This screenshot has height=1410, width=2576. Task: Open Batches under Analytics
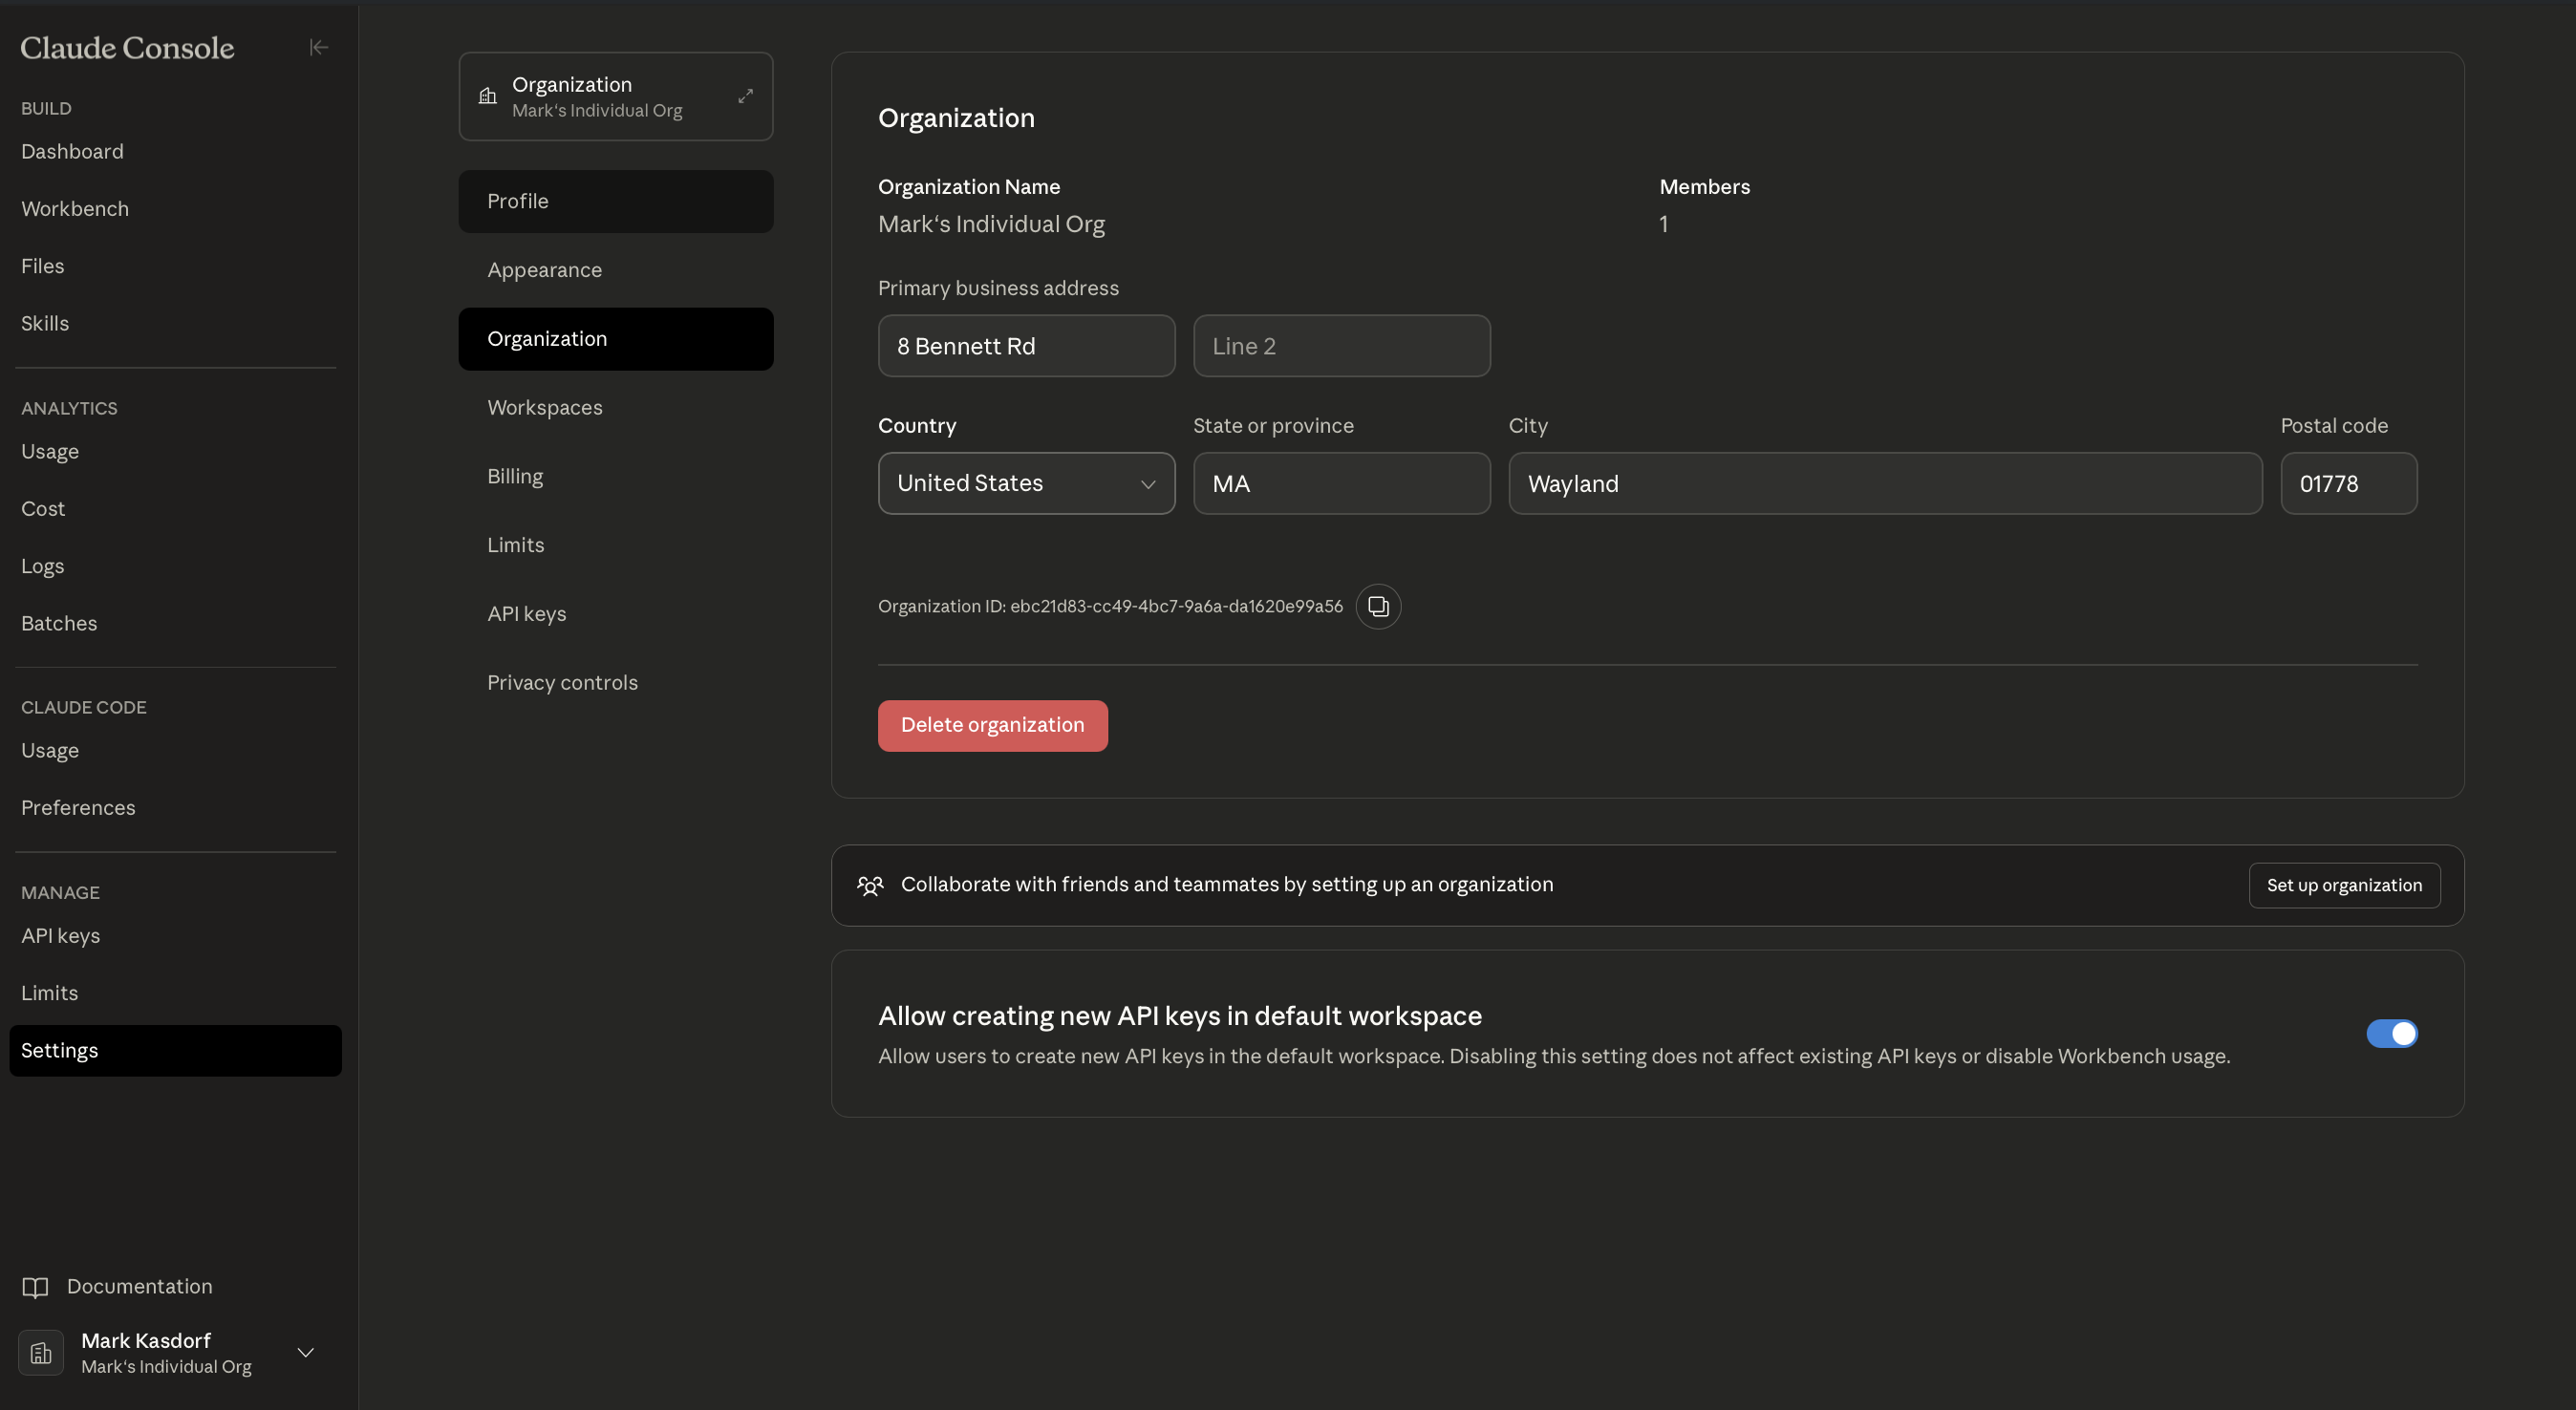(59, 623)
